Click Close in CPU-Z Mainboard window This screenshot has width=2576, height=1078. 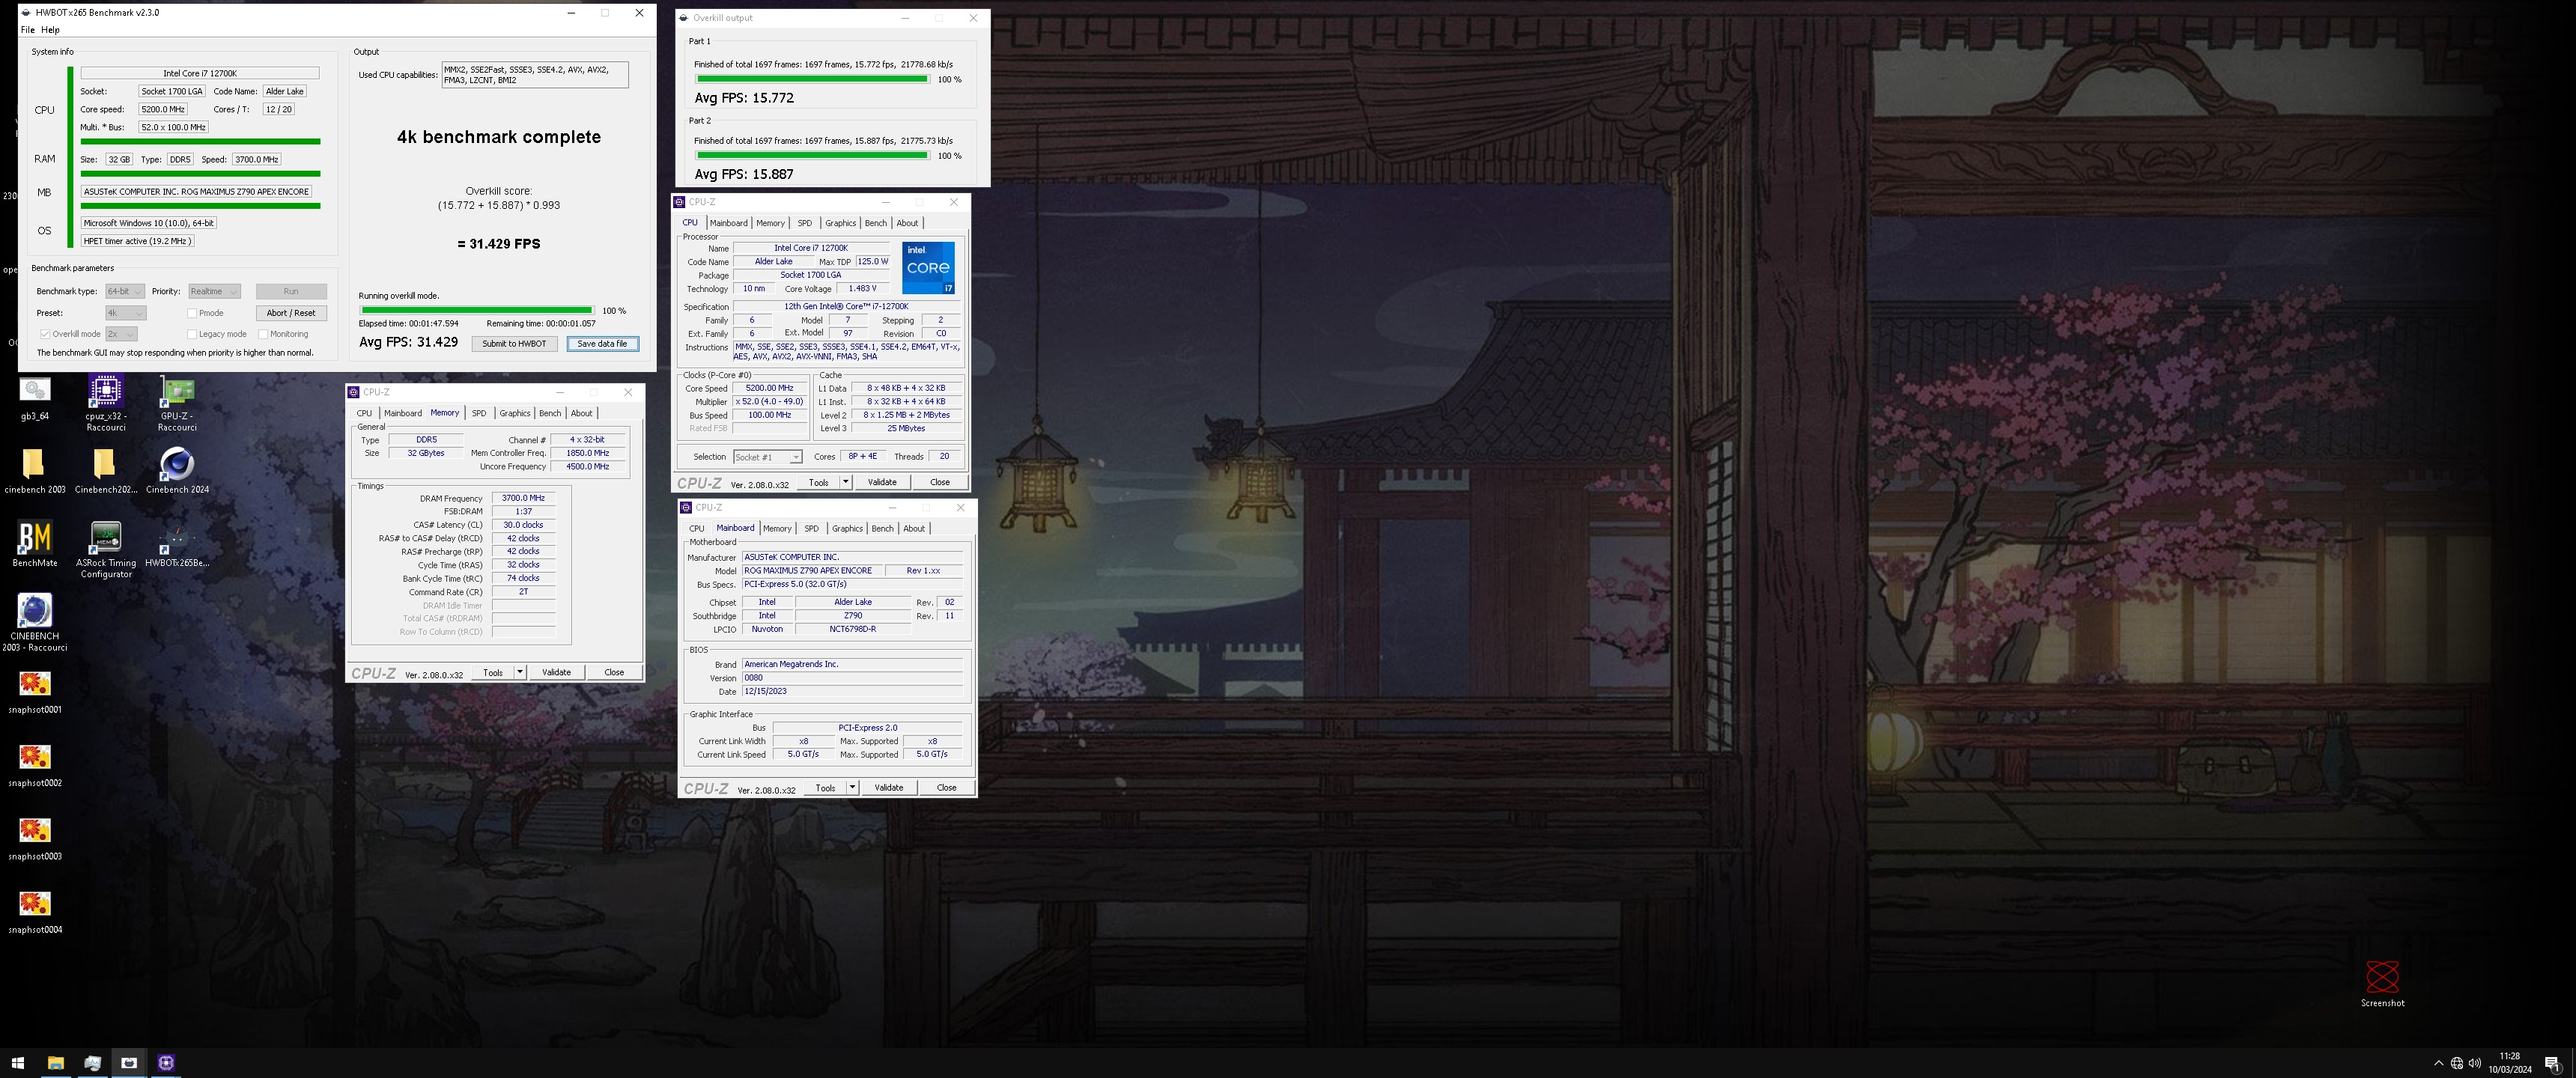point(946,788)
